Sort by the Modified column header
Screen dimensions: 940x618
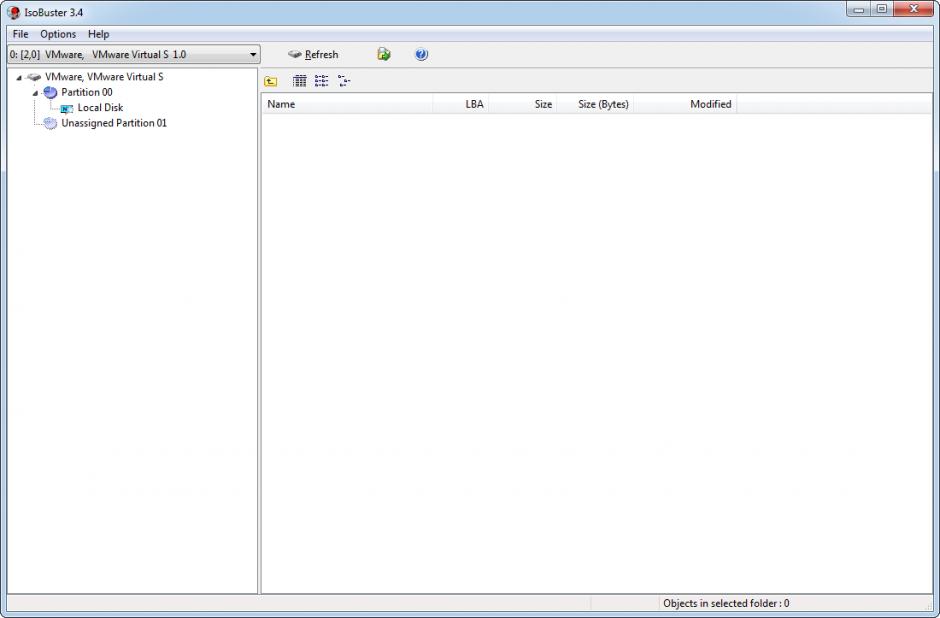tap(685, 104)
